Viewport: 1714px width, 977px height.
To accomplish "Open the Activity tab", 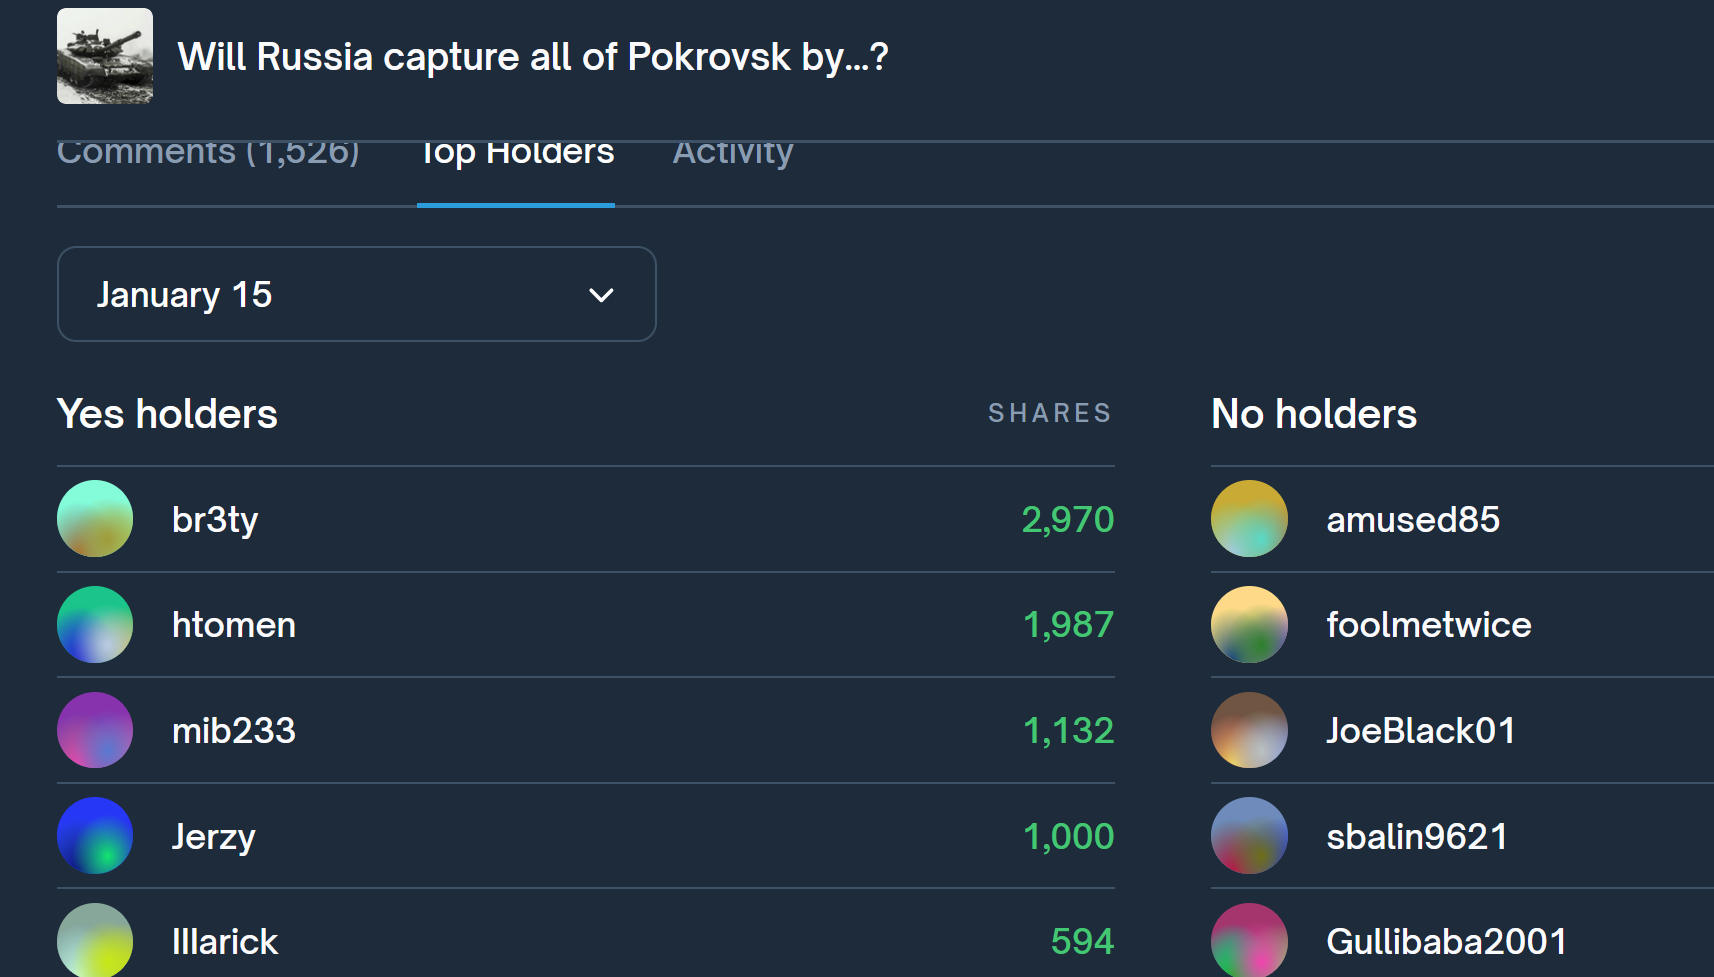I will pyautogui.click(x=732, y=154).
